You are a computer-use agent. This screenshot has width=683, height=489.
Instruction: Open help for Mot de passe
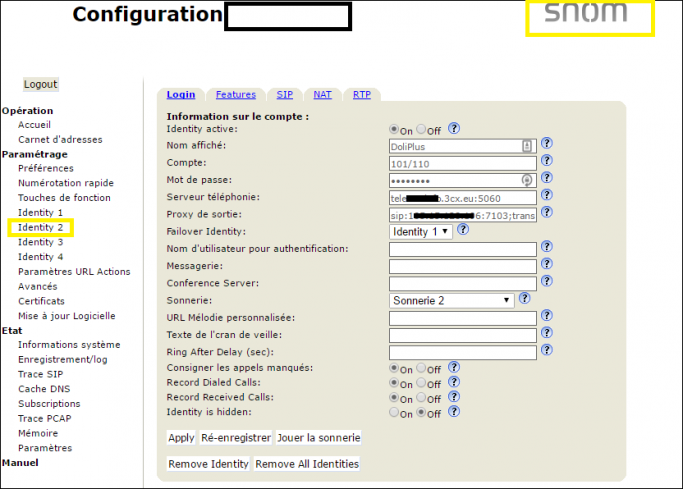coord(547,178)
